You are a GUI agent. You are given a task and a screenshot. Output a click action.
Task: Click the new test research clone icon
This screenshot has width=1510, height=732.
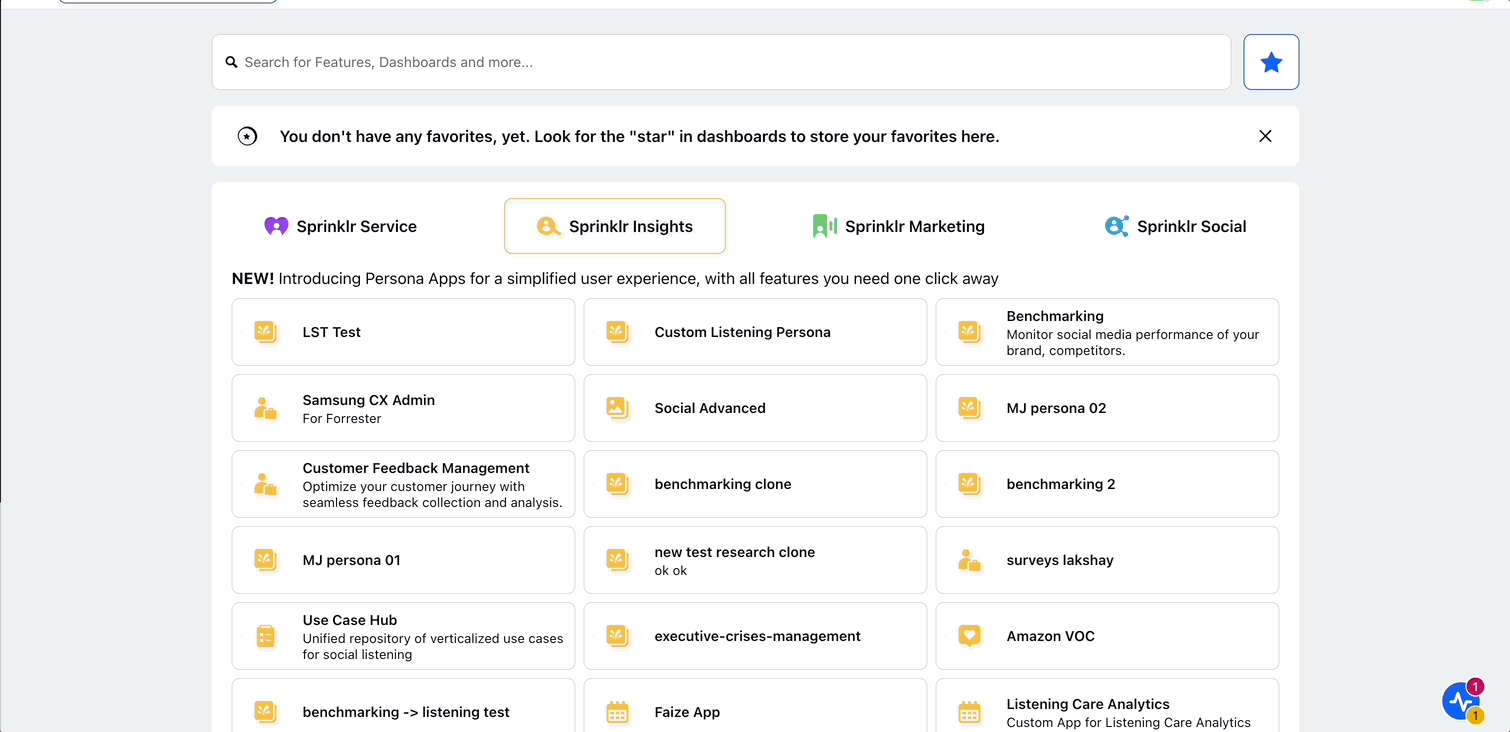click(x=617, y=560)
